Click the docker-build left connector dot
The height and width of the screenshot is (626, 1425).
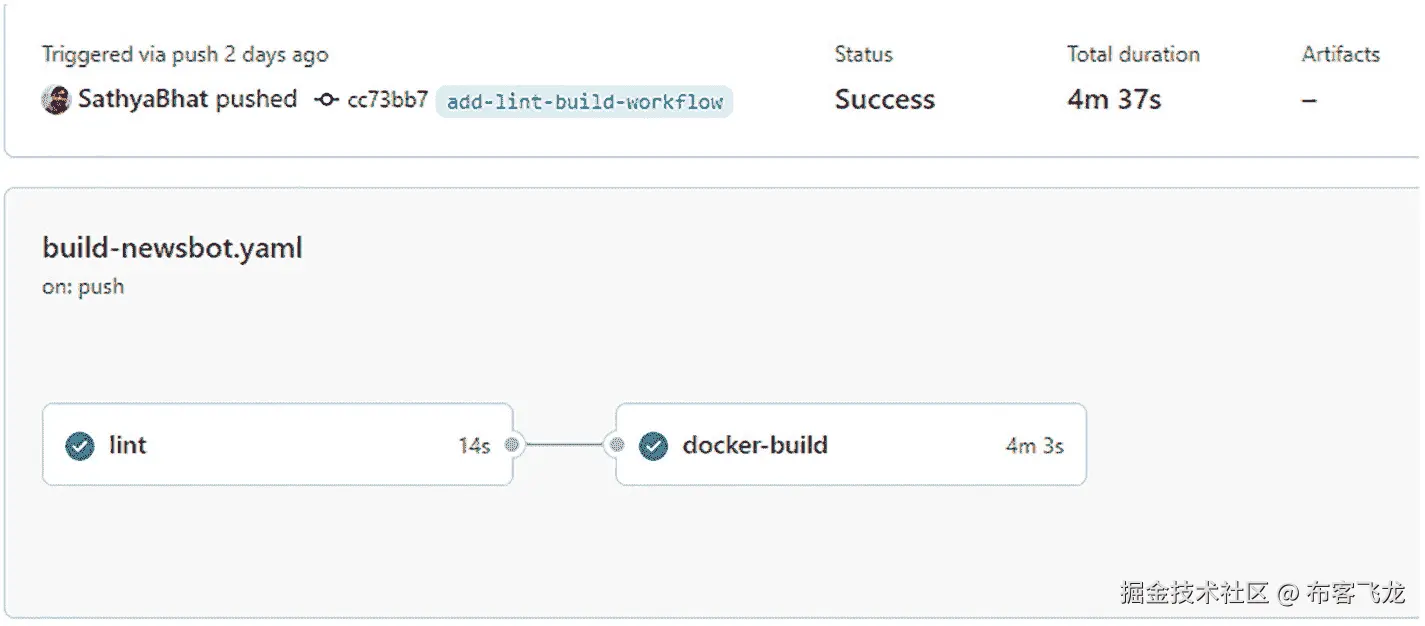tap(617, 445)
